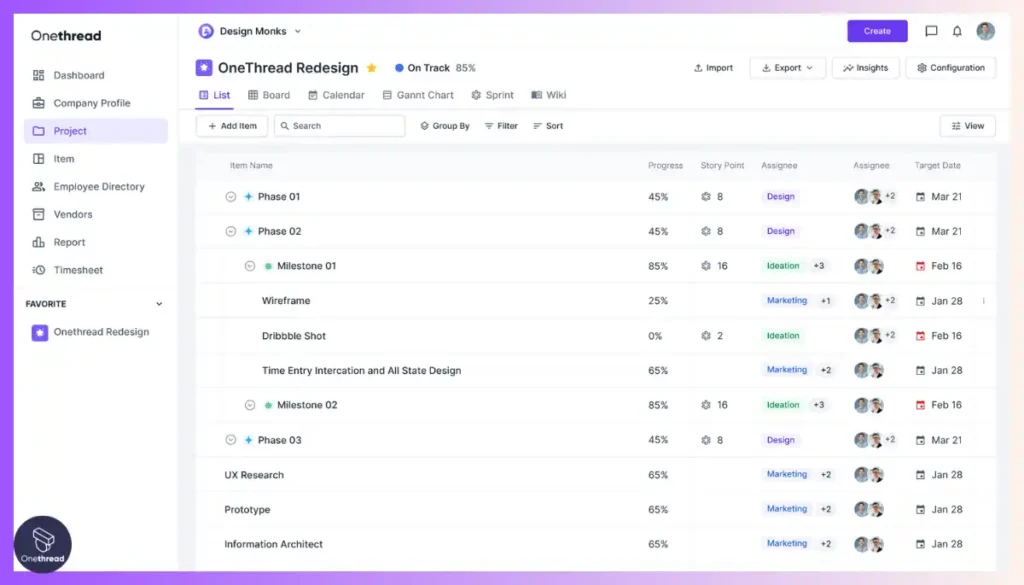The image size is (1024, 585).
Task: Click calendar icon on Wireframe row
Action: coord(920,301)
